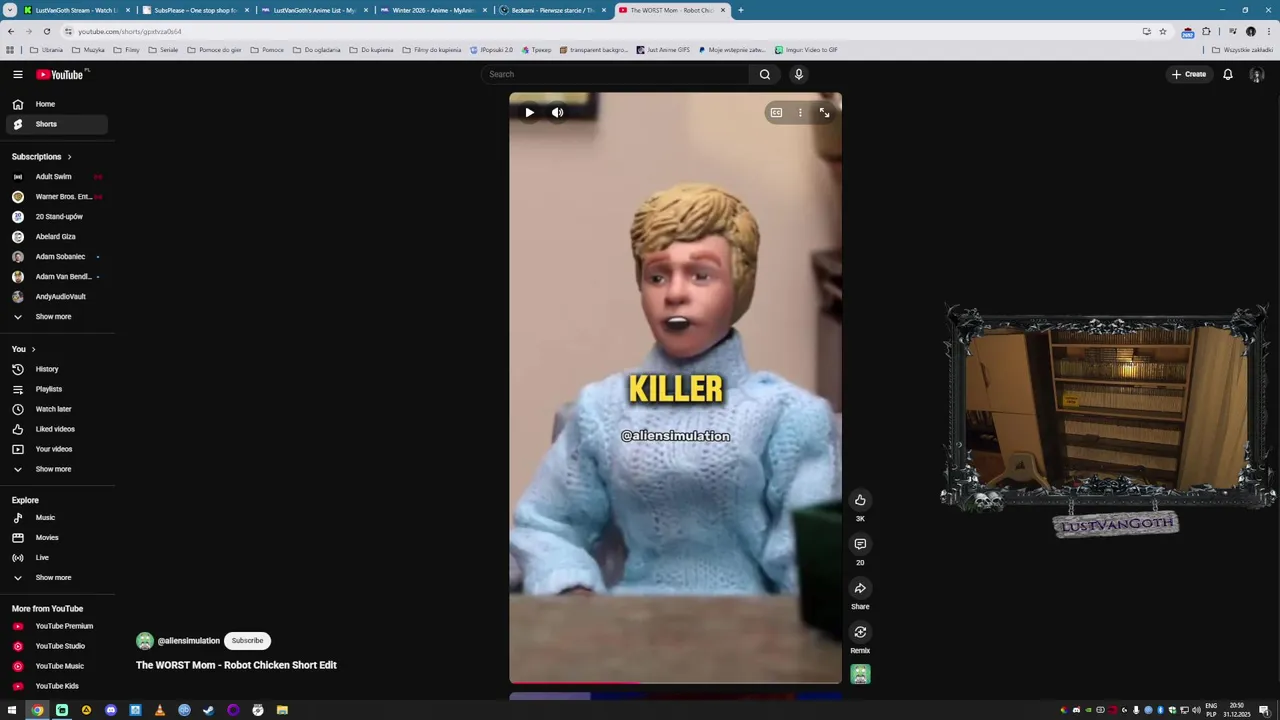The height and width of the screenshot is (720, 1280).
Task: Open the notifications bell
Action: (x=1228, y=74)
